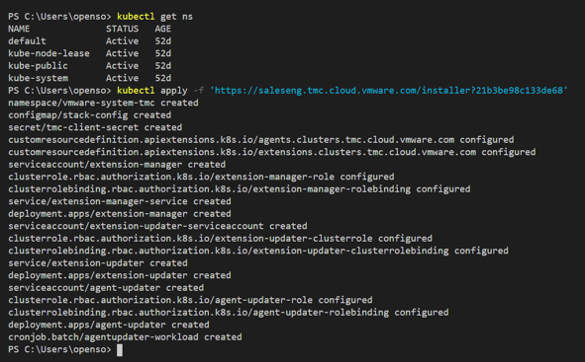Click 'secret/tmc-client-secret created' line
Screen dimensions: 585x362
(95, 127)
